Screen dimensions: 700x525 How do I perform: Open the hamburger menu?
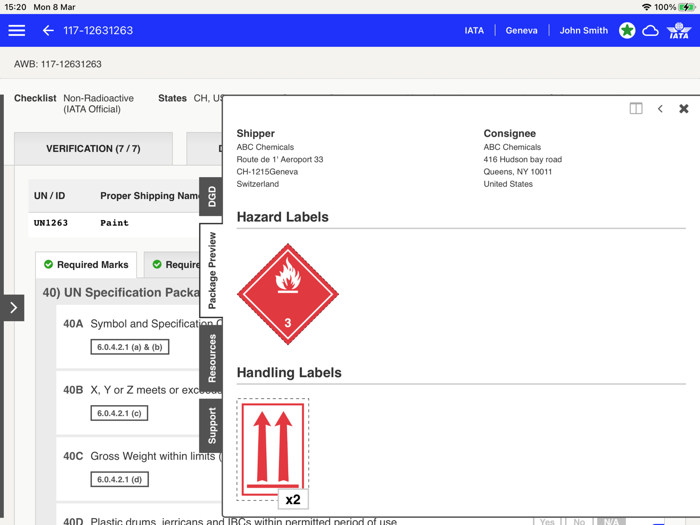pos(17,30)
